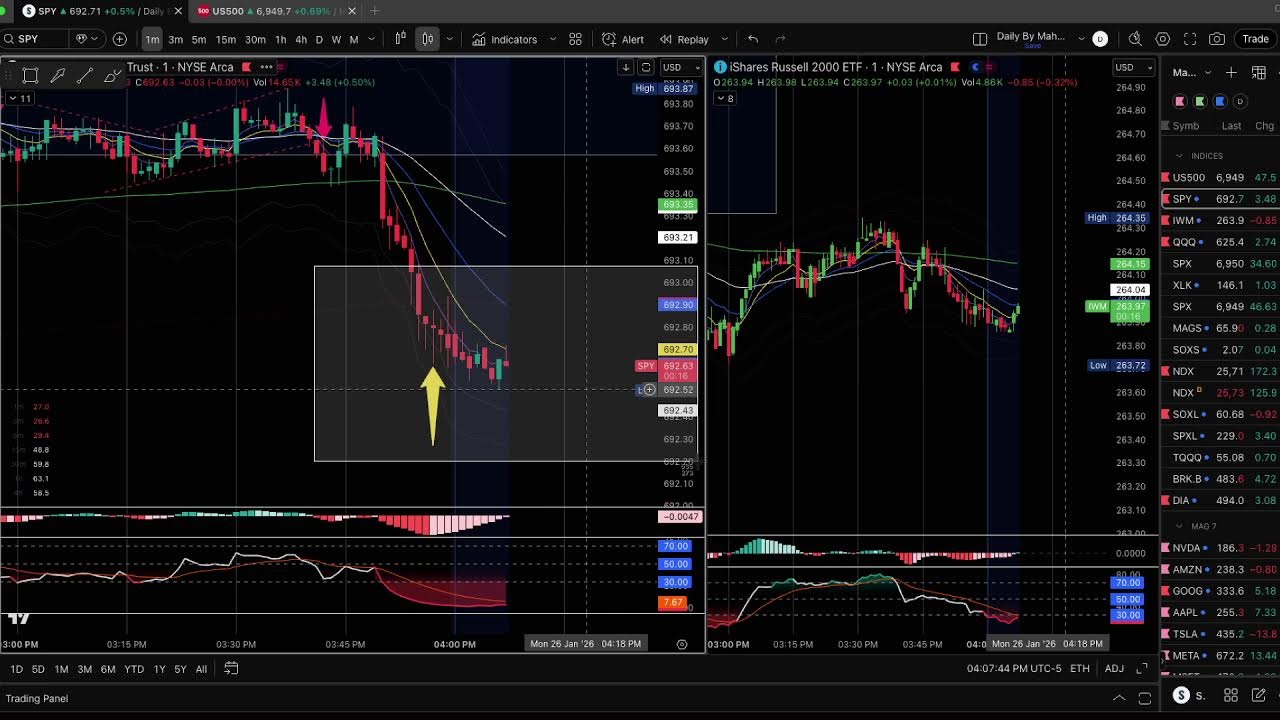Switch to the 5m timeframe
Viewport: 1280px width, 720px height.
[199, 39]
